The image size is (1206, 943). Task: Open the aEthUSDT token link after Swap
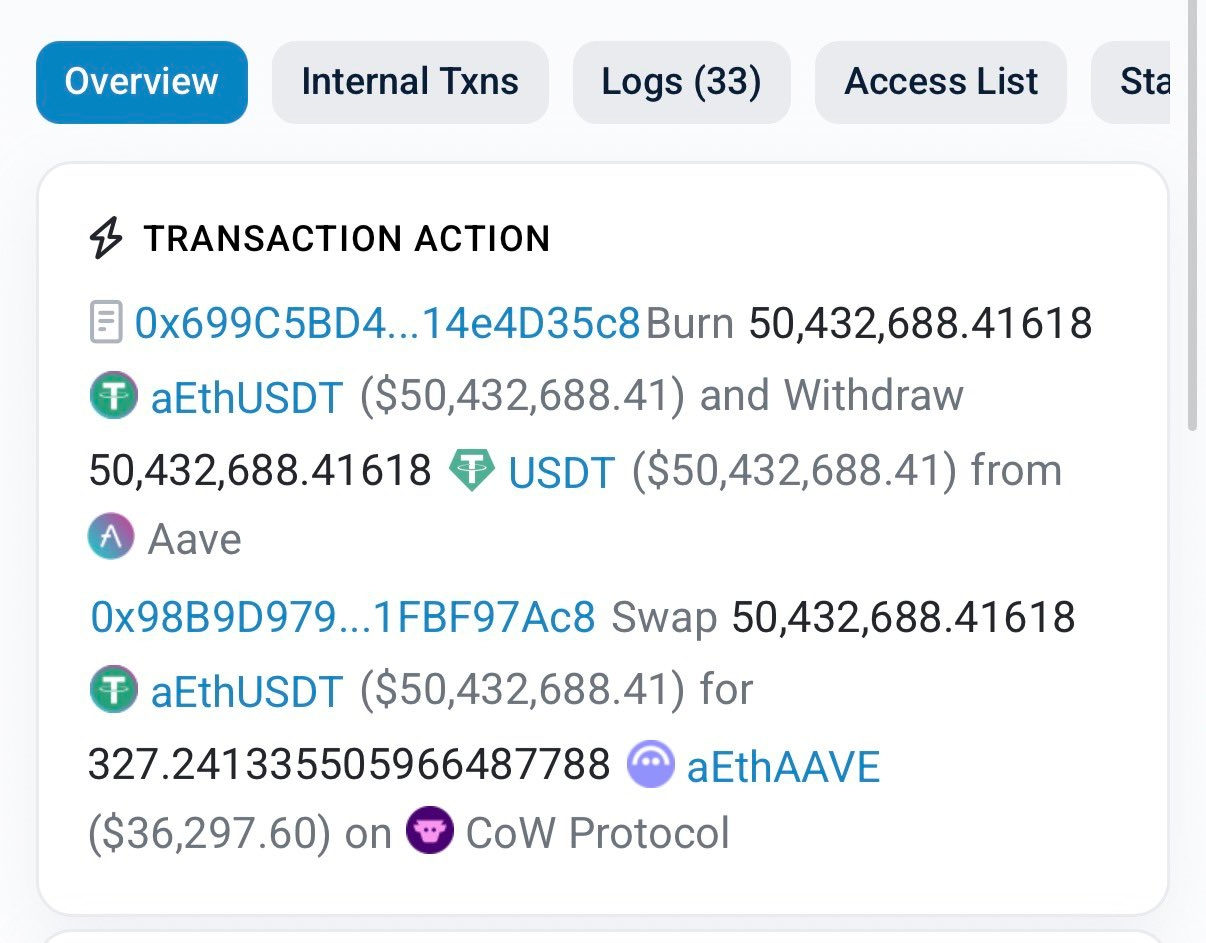coord(247,691)
